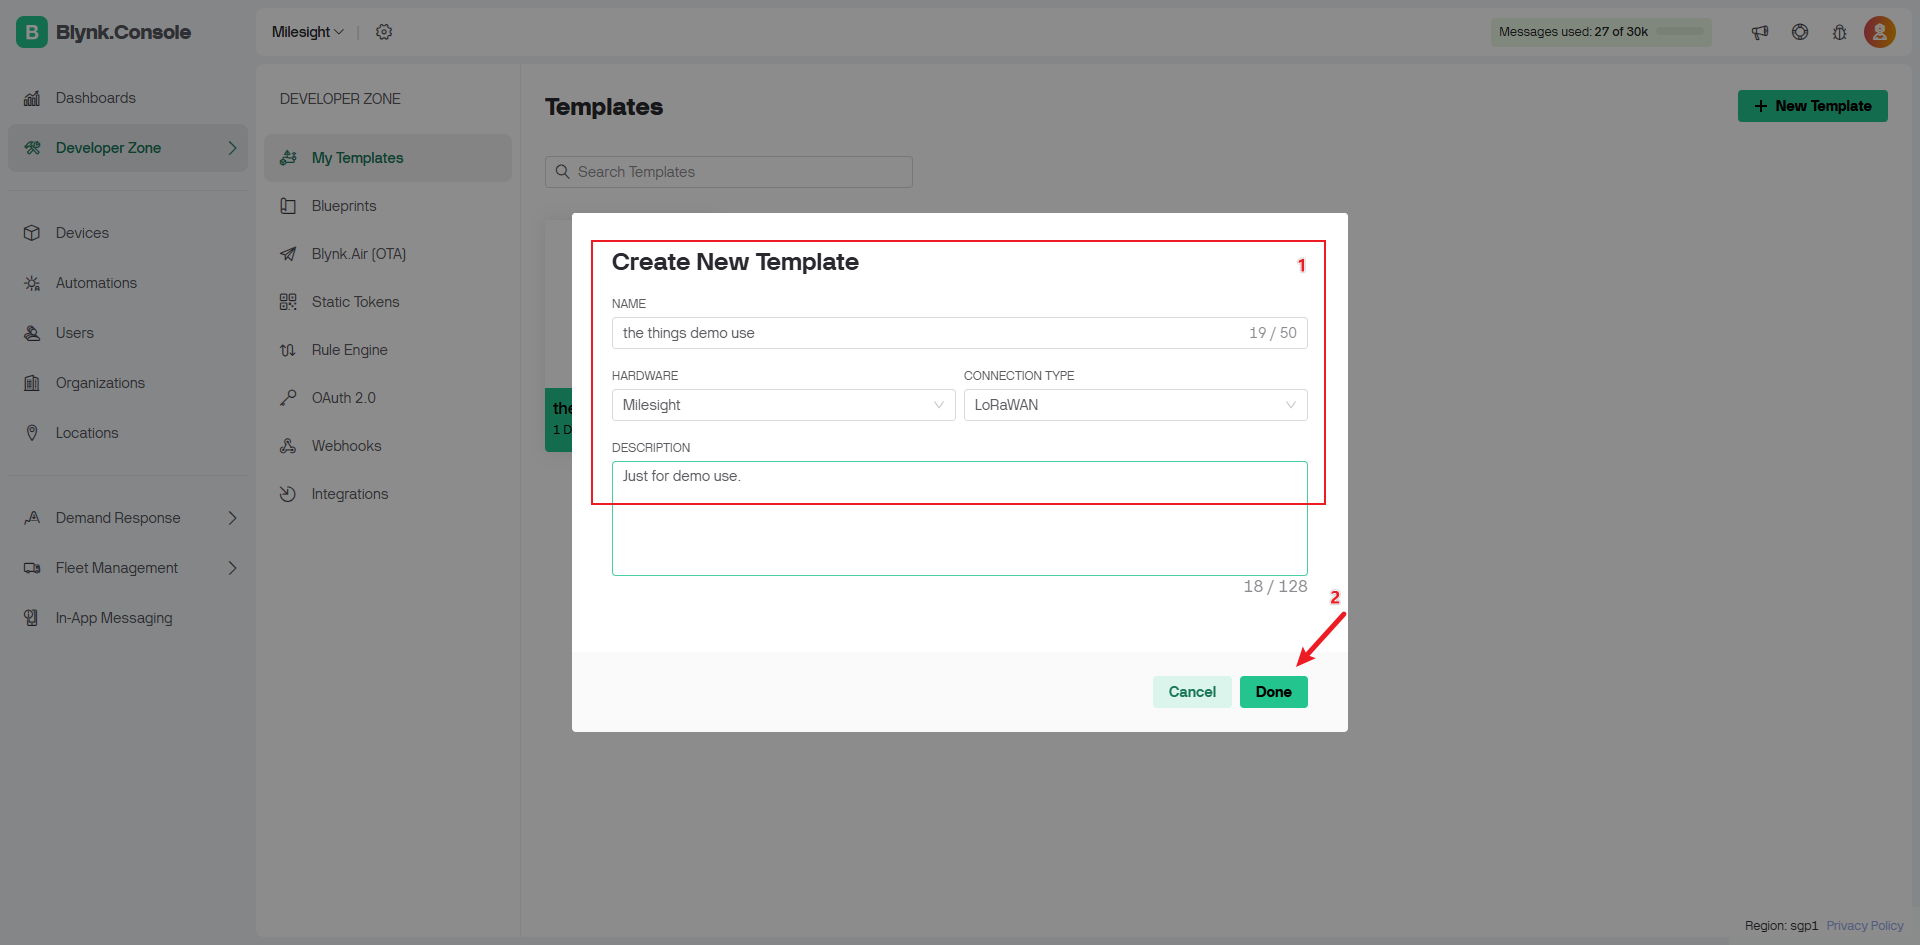Select Blueprints in Developer Zone
The width and height of the screenshot is (1920, 945).
click(388, 206)
